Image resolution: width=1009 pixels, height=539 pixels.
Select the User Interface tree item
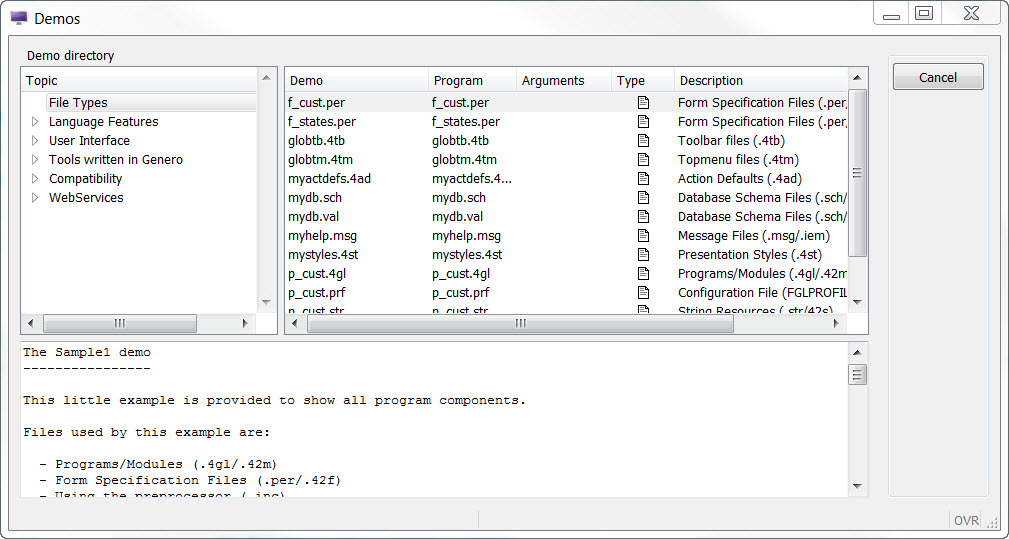click(x=89, y=140)
